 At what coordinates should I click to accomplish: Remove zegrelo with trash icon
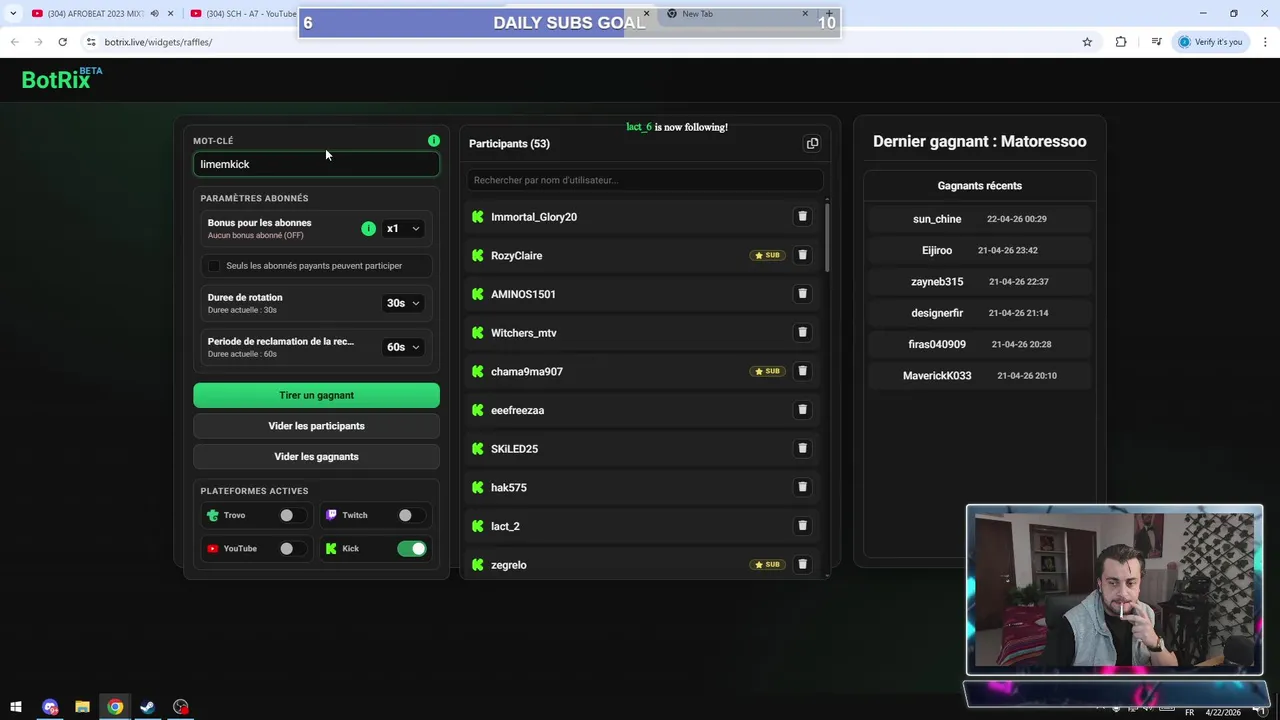click(802, 564)
